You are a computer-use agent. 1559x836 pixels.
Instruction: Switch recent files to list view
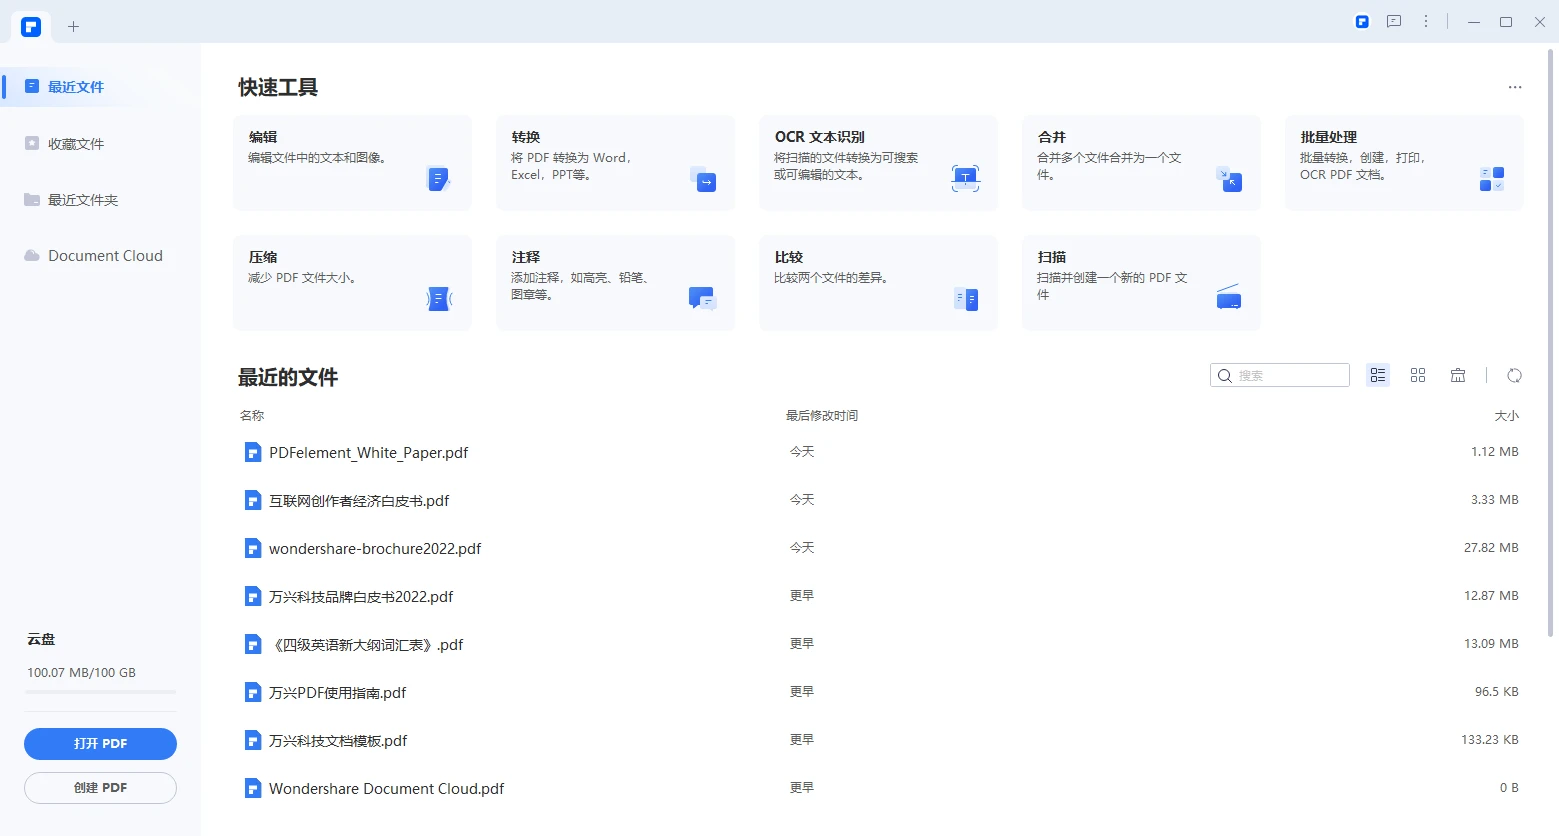[1377, 375]
